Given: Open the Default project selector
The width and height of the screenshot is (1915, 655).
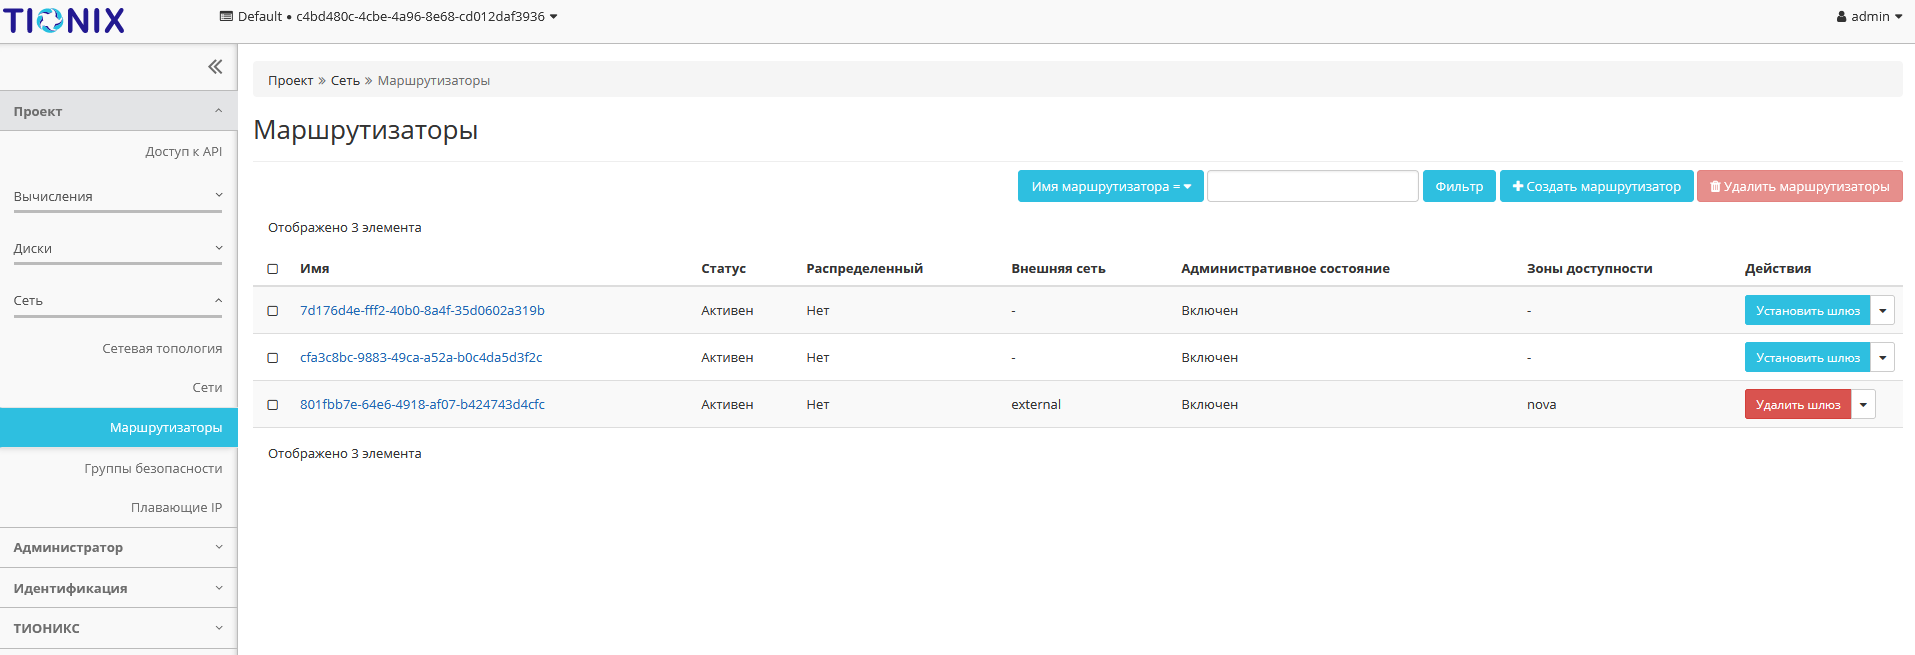Looking at the screenshot, I should pos(388,17).
